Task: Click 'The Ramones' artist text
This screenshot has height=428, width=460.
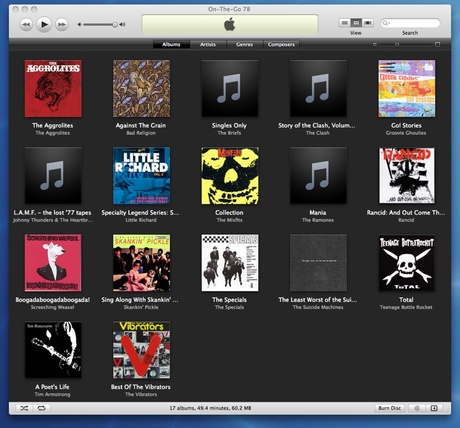Action: pyautogui.click(x=318, y=220)
